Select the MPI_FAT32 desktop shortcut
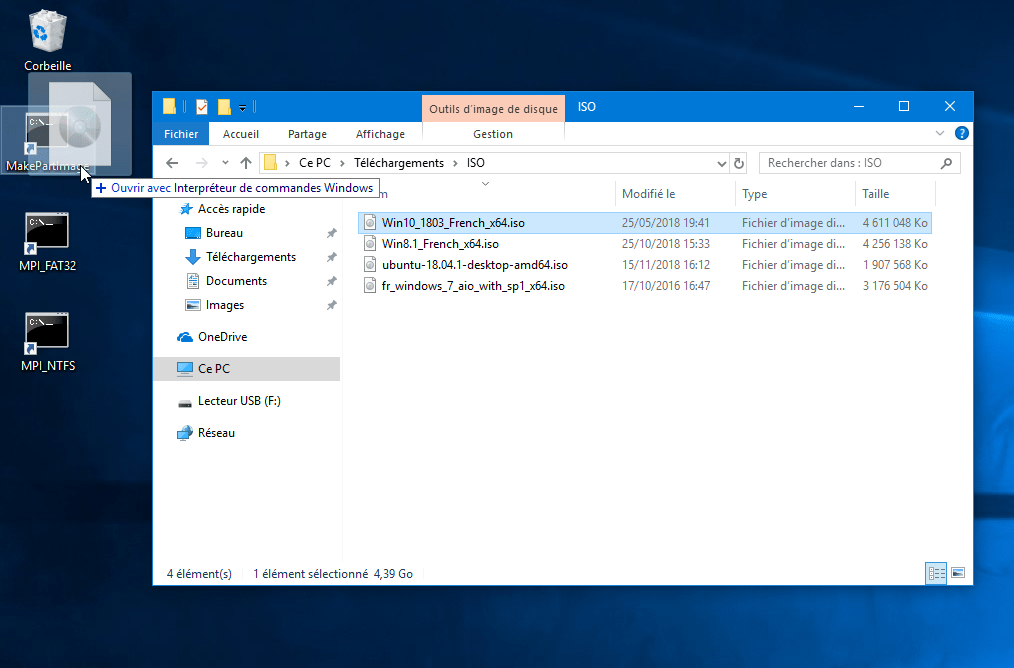 47,242
